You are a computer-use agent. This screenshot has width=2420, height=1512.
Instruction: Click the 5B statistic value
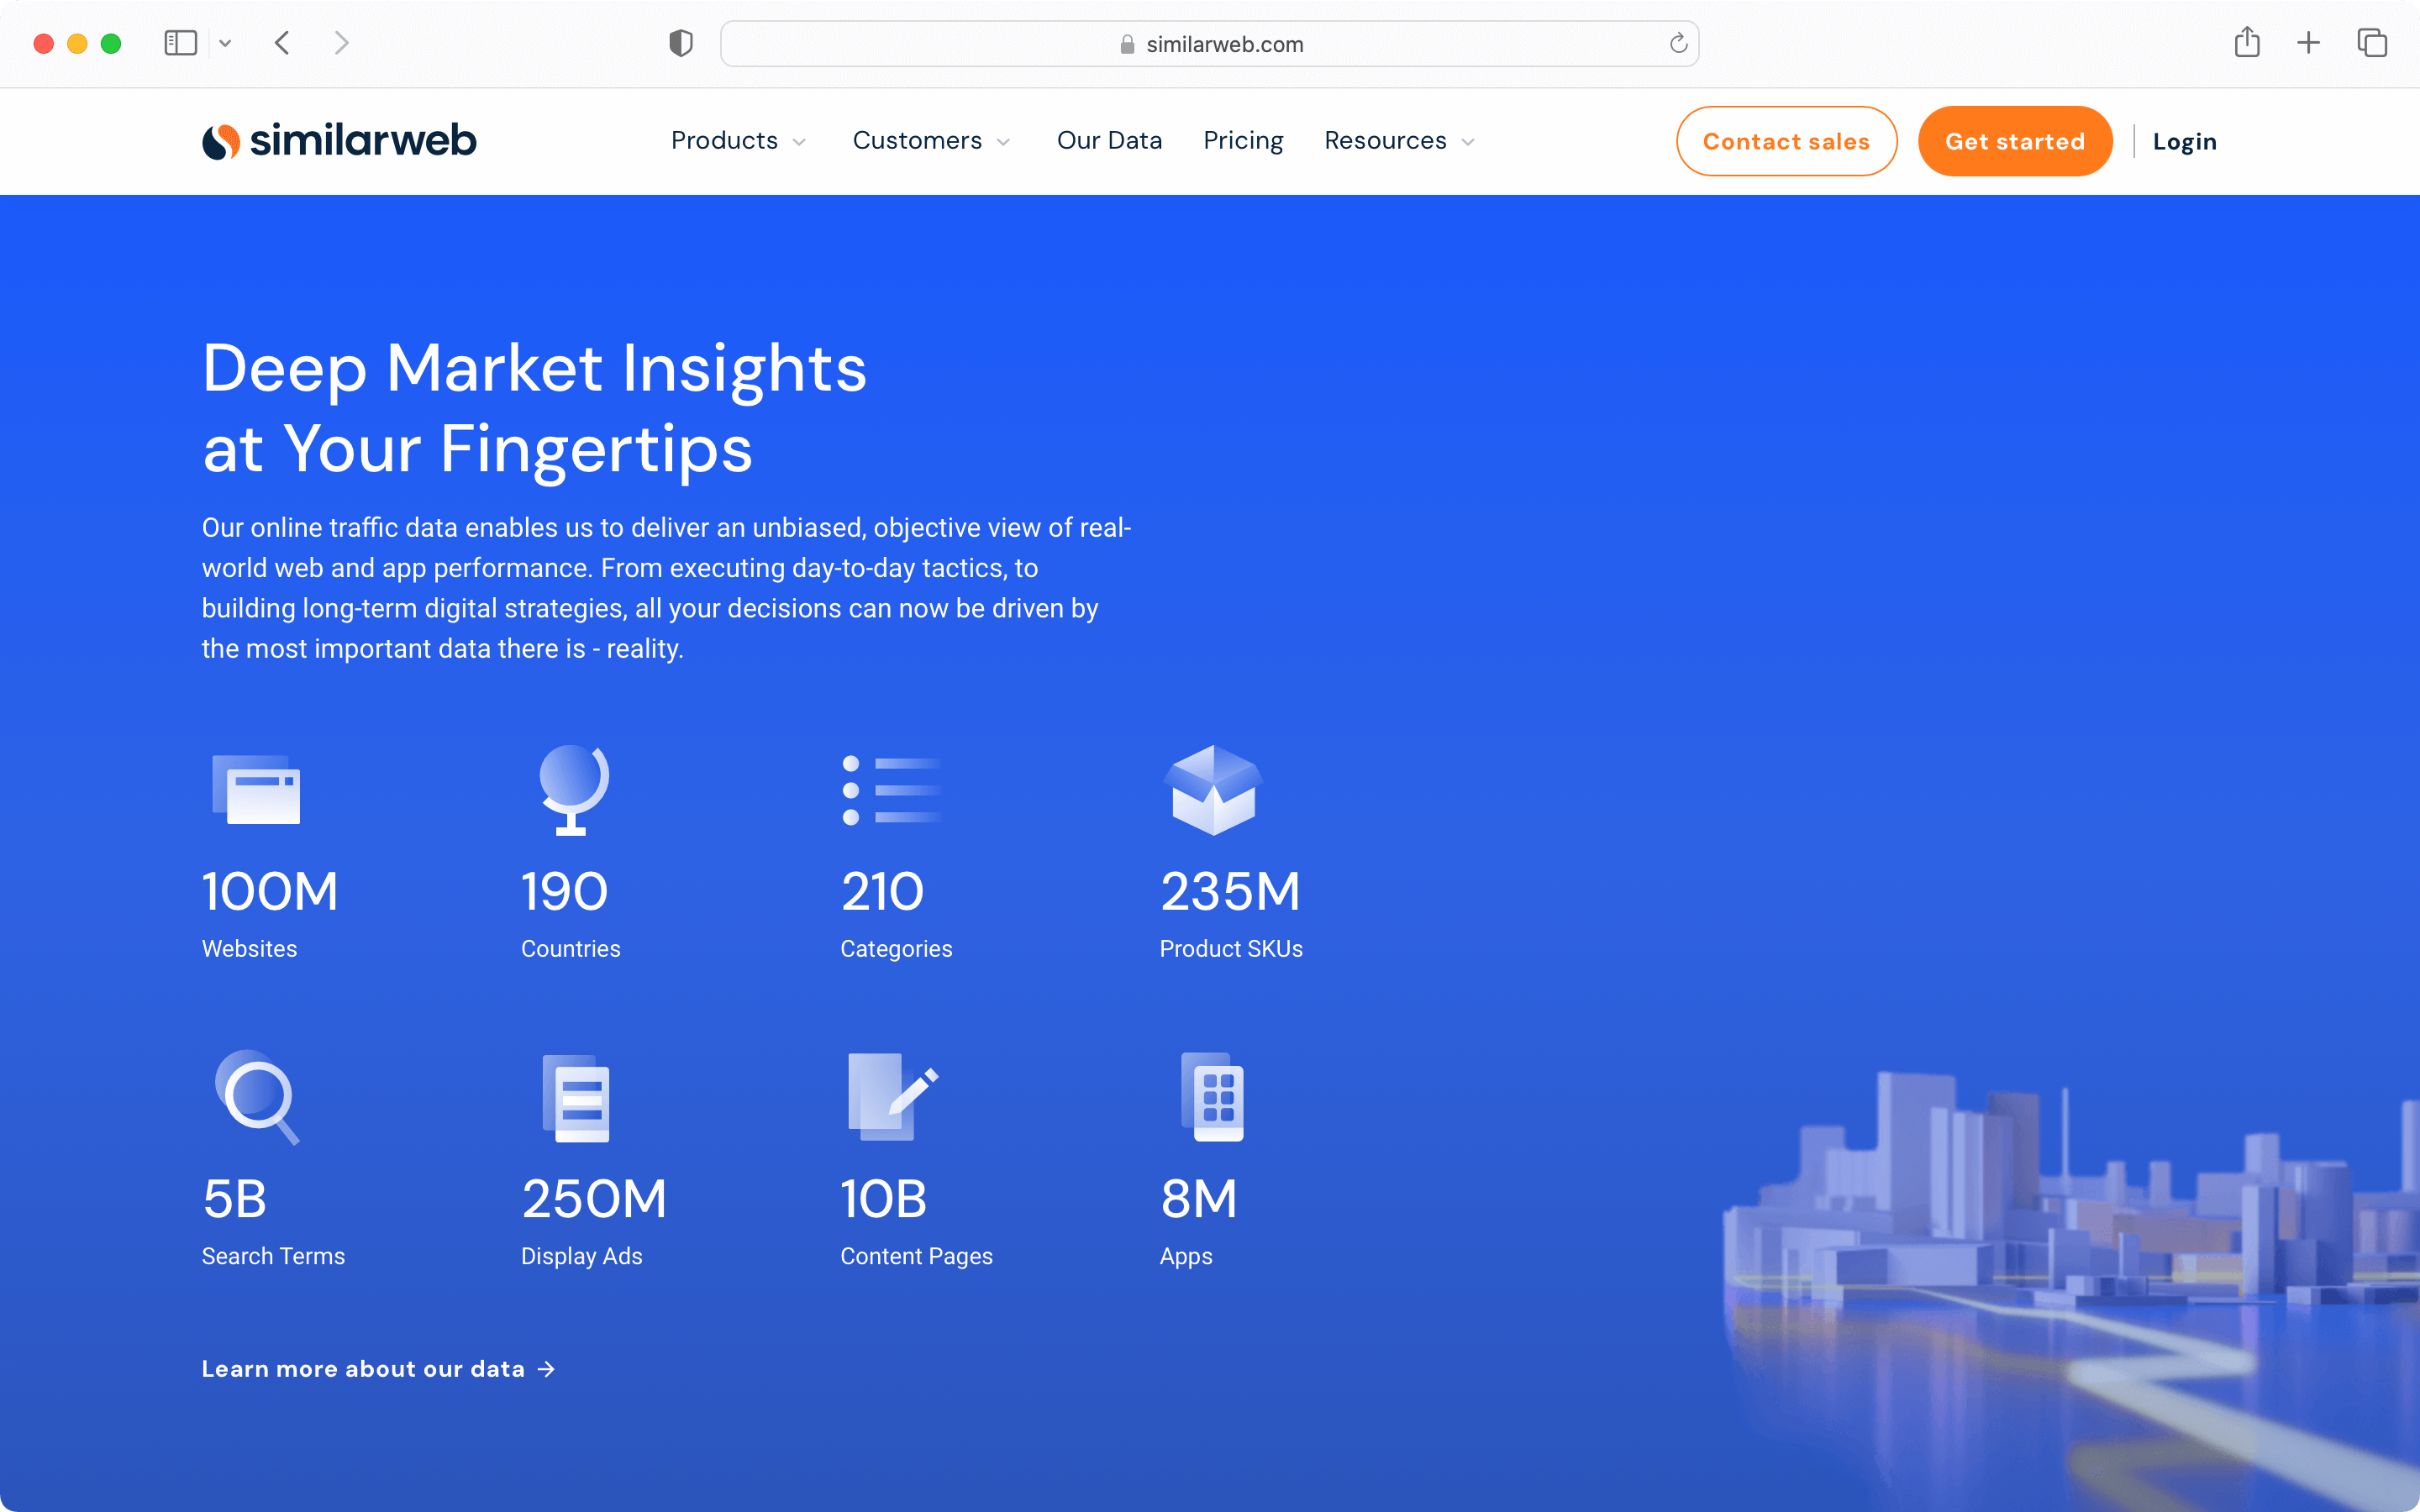pyautogui.click(x=234, y=1198)
